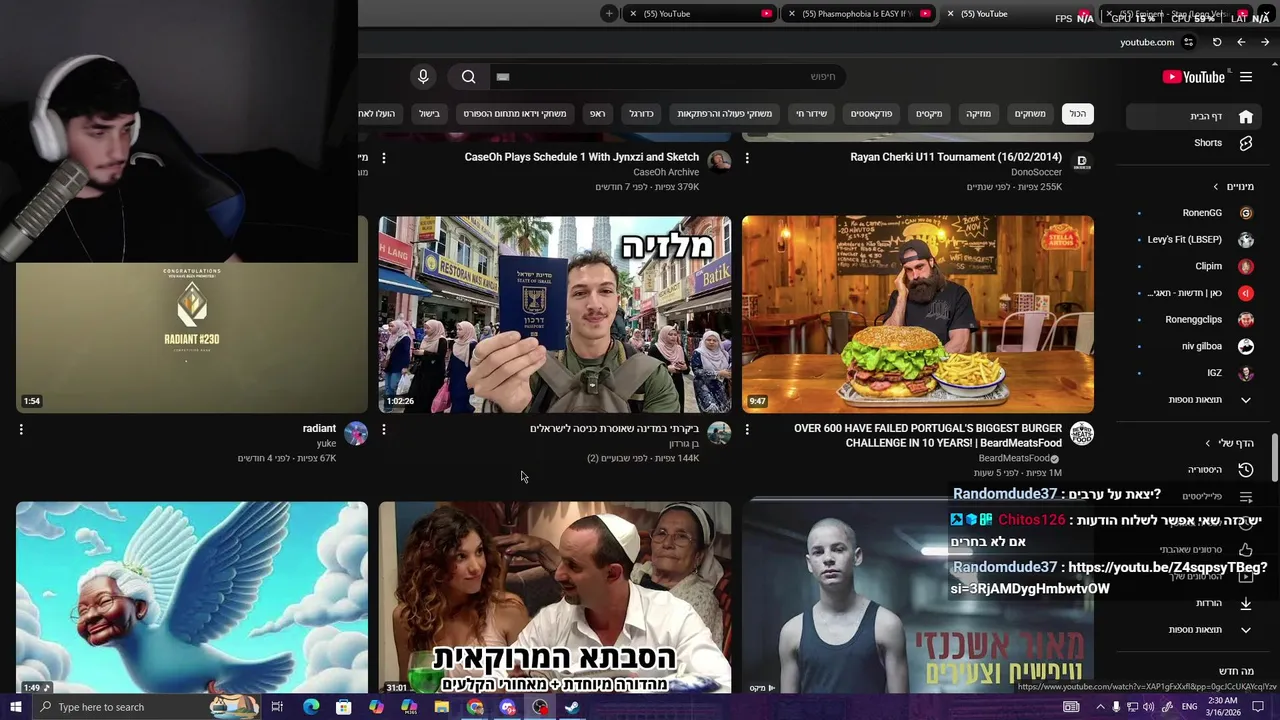This screenshot has width=1280, height=720.
Task: Open BeardMeatsFood channel avatar
Action: pos(1082,433)
